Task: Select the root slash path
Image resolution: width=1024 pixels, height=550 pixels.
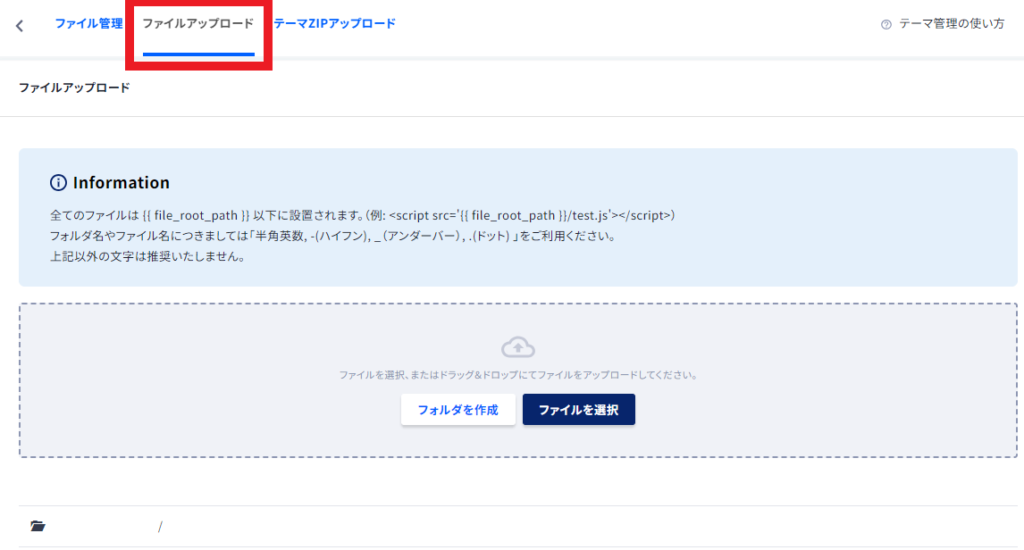Action: pyautogui.click(x=160, y=526)
